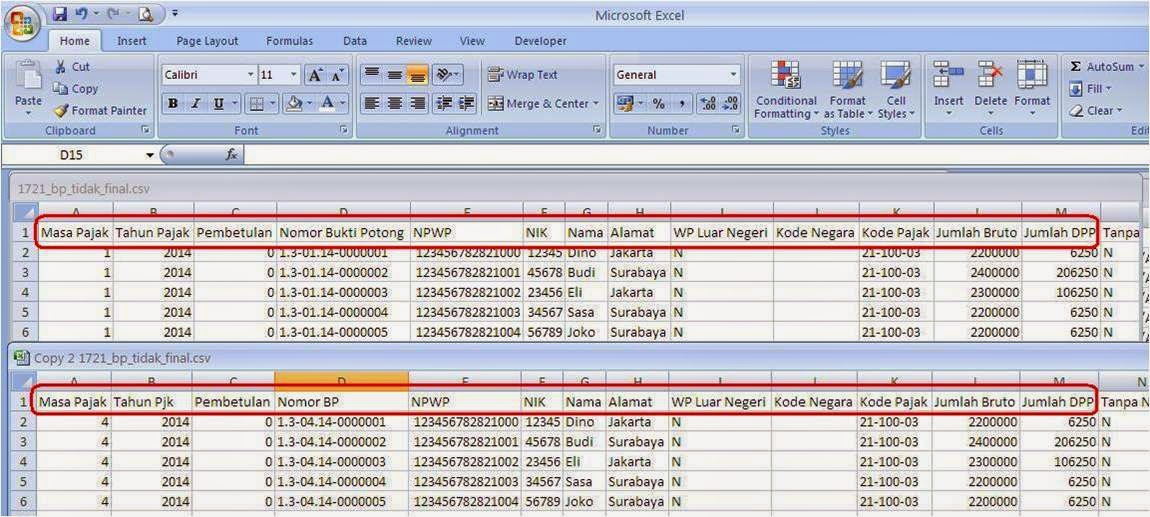The image size is (1150, 517).
Task: Apply Comma Style number format
Action: pos(681,104)
